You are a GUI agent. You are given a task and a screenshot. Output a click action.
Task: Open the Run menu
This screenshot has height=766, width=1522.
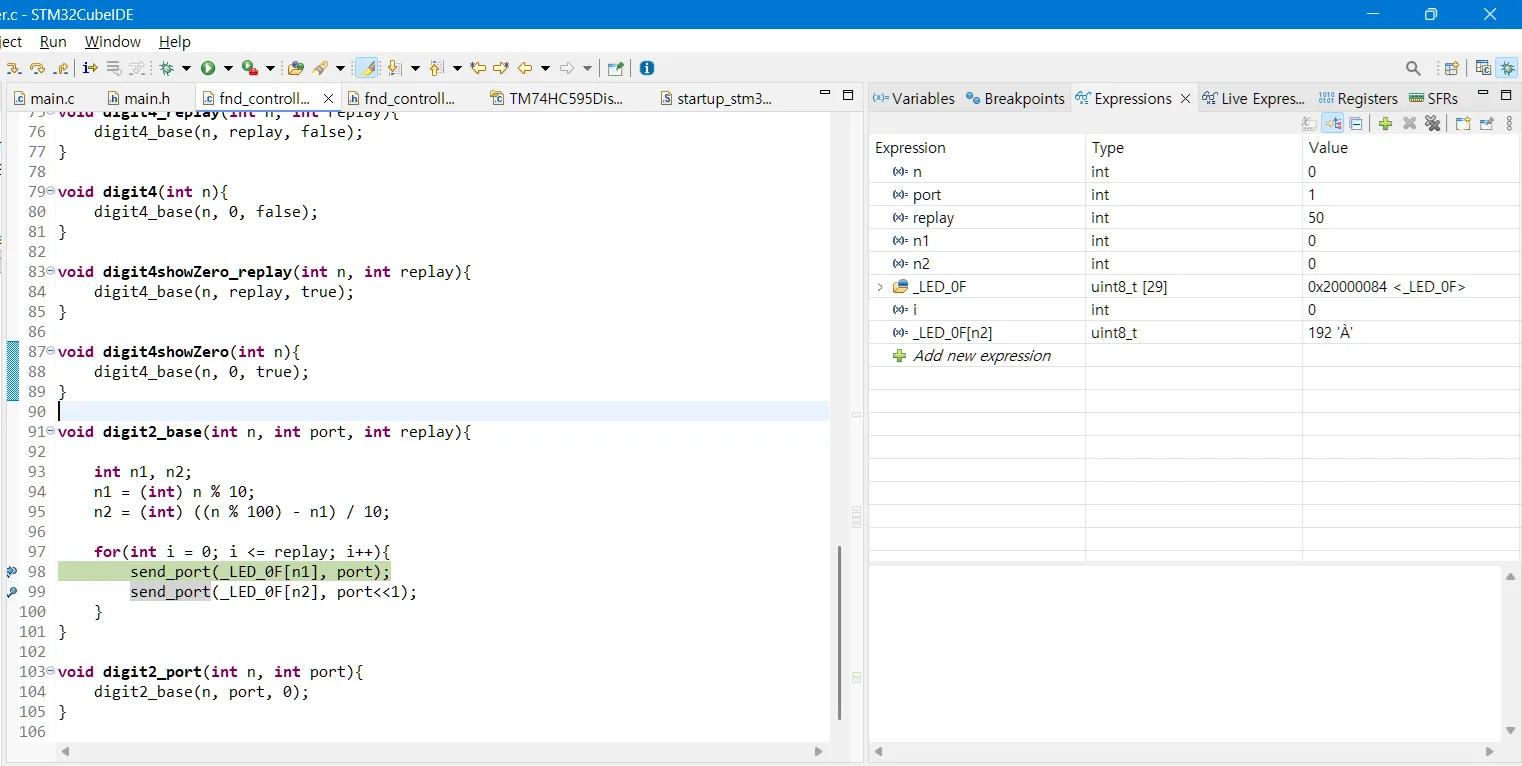pyautogui.click(x=52, y=42)
